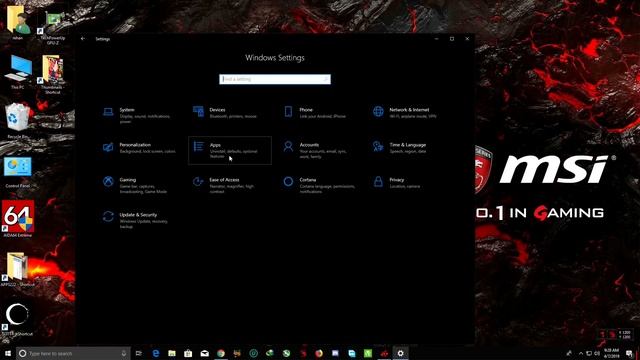Viewport: 640px width, 360px height.
Task: Open the Cortana settings category
Action: click(x=319, y=185)
